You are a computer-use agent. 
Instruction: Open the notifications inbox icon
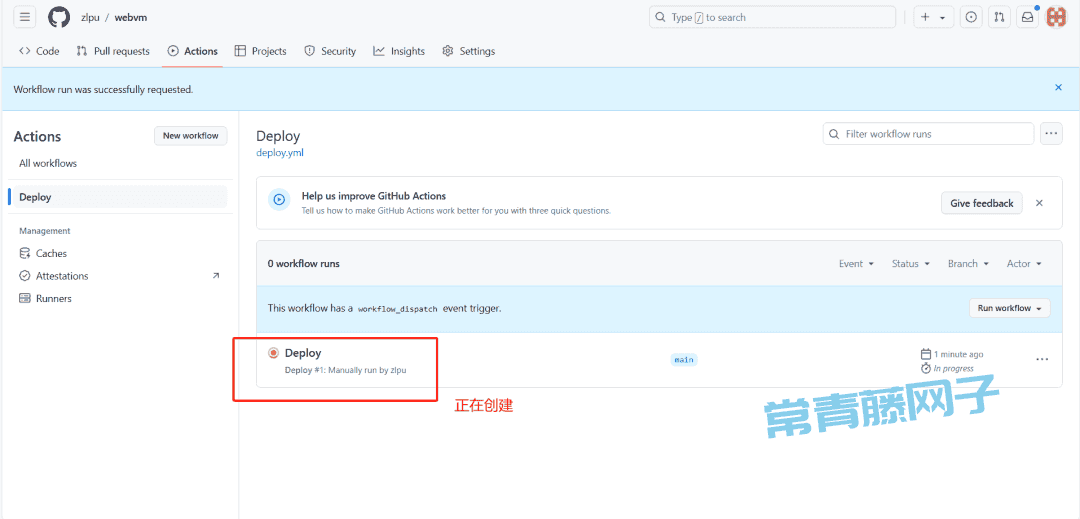pyautogui.click(x=1027, y=17)
